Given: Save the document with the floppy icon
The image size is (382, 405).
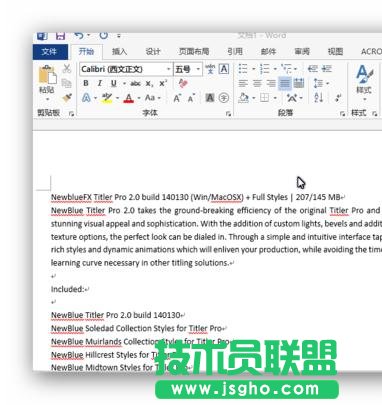Looking at the screenshot, I should (x=60, y=36).
